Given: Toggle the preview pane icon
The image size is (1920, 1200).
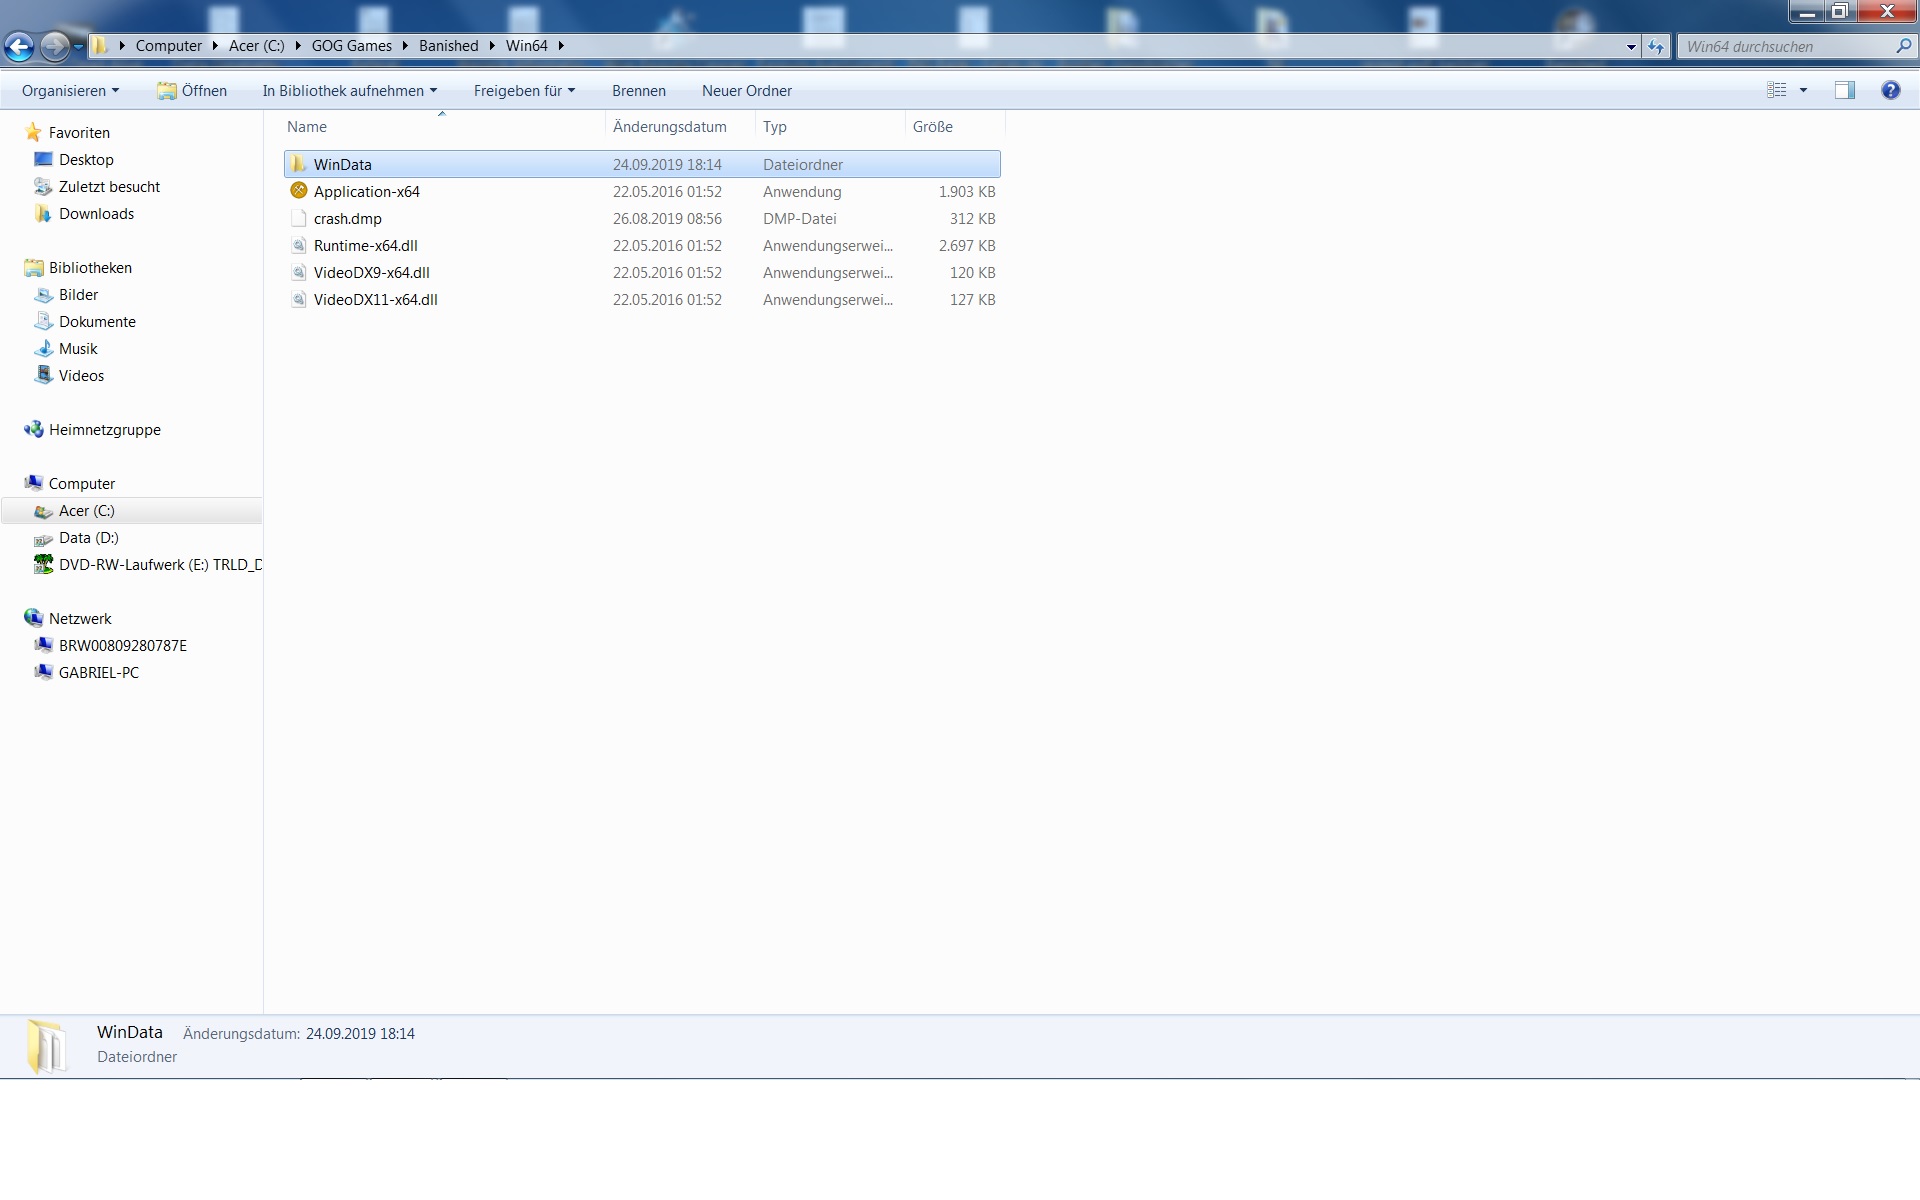Looking at the screenshot, I should [1844, 90].
